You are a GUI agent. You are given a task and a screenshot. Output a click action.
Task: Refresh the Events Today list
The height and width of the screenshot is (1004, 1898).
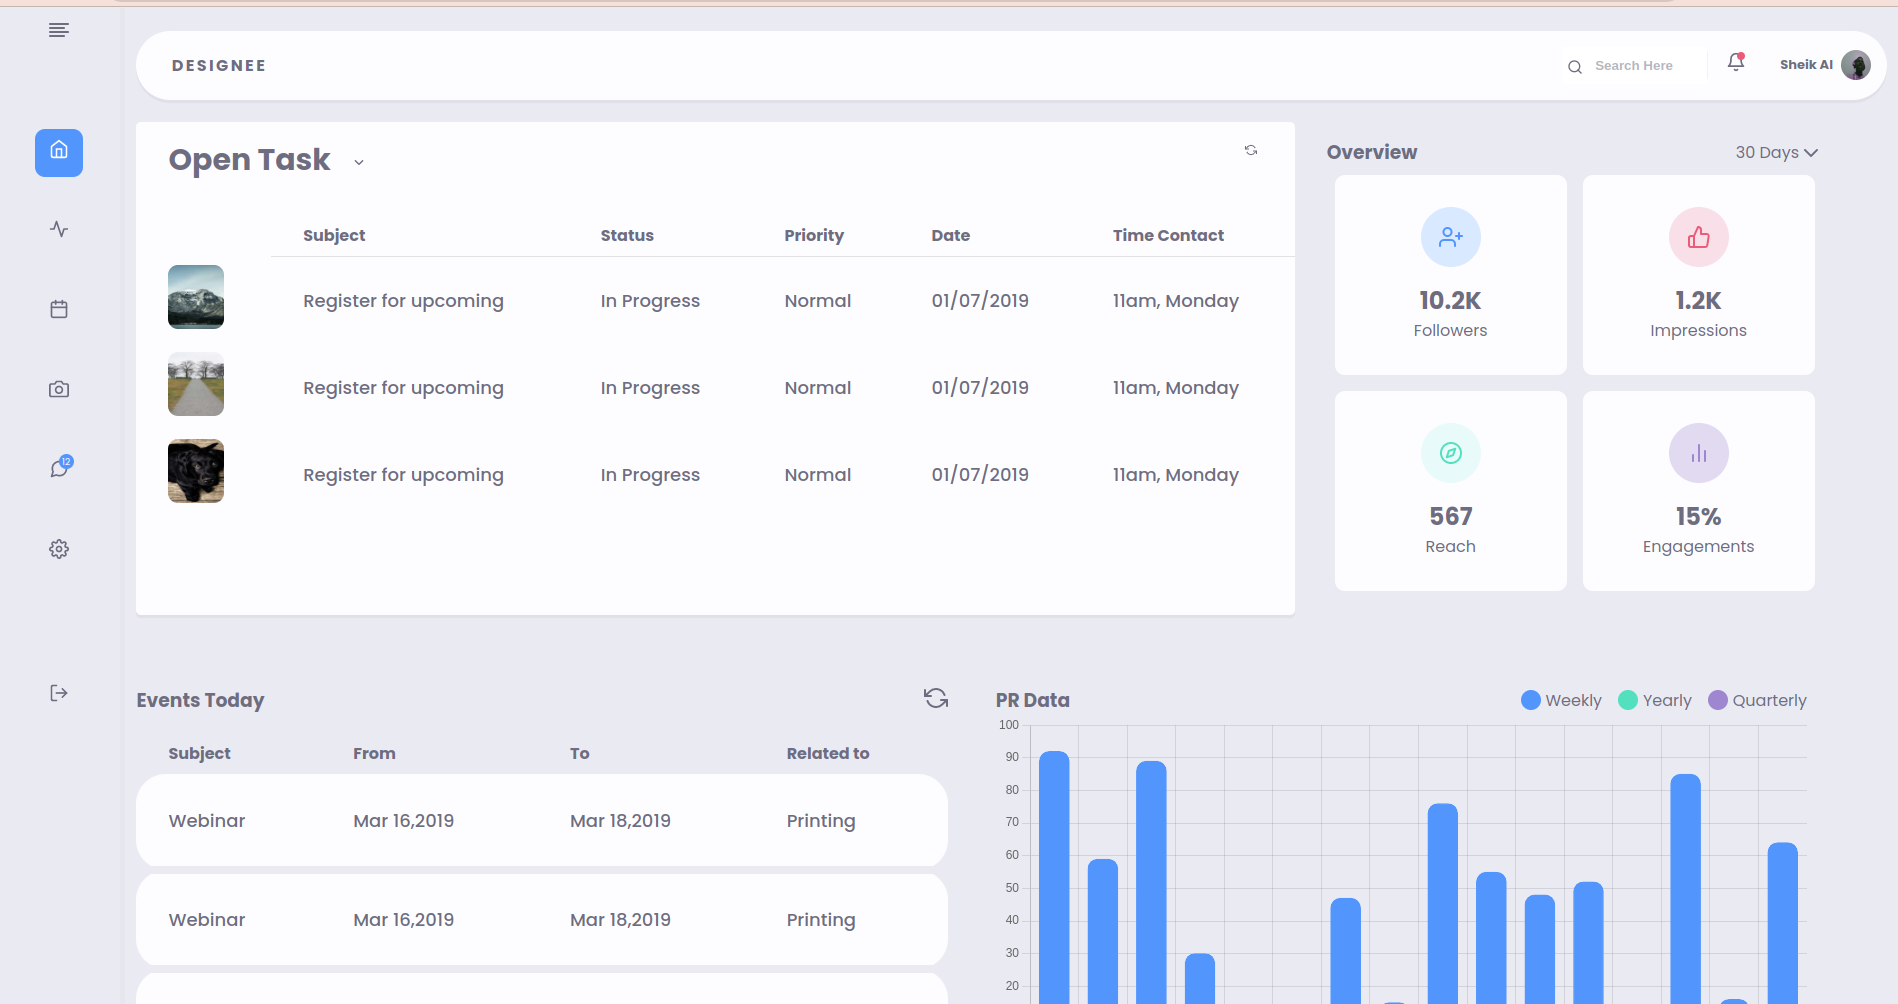[936, 698]
